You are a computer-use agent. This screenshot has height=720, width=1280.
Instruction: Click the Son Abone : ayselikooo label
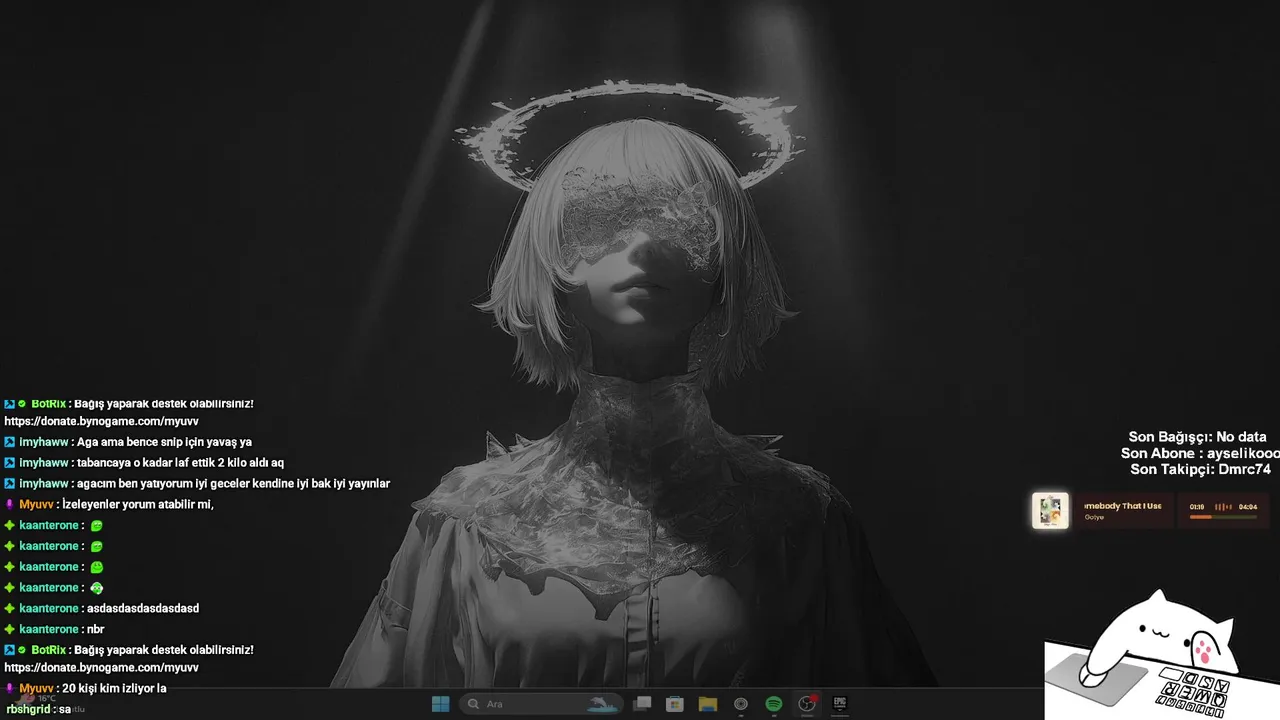point(1200,453)
